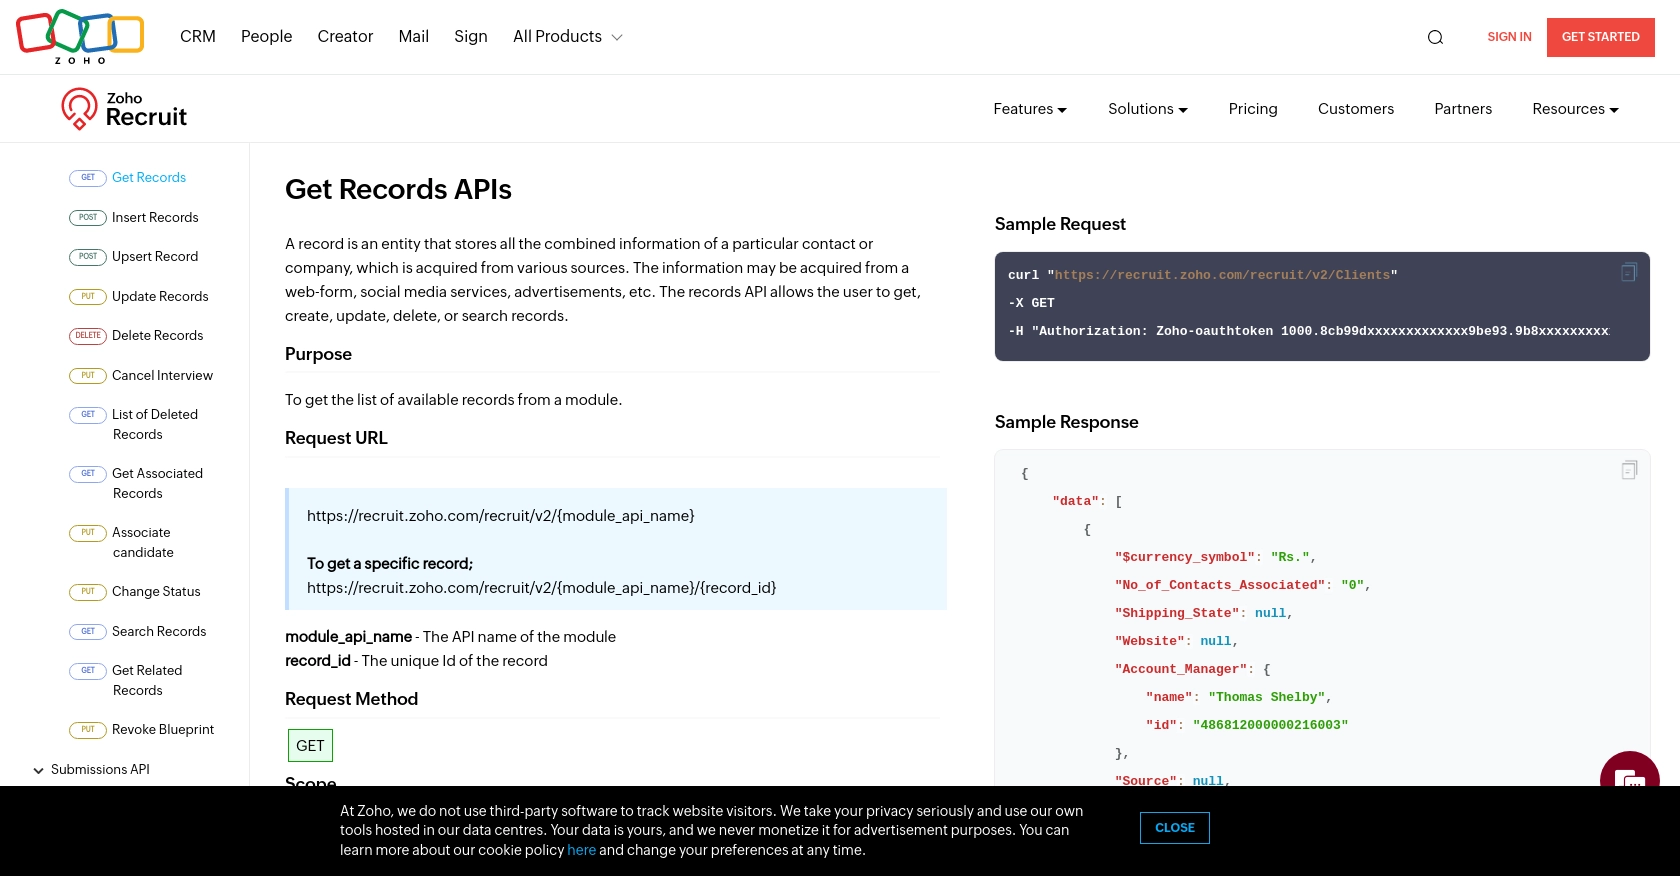
Task: Open the Solutions dropdown menu
Action: tap(1148, 109)
